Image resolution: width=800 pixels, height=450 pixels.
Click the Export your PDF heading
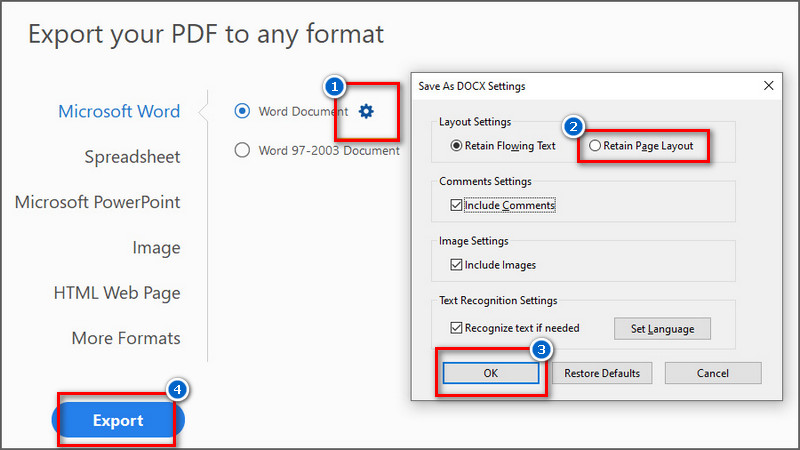pos(206,34)
